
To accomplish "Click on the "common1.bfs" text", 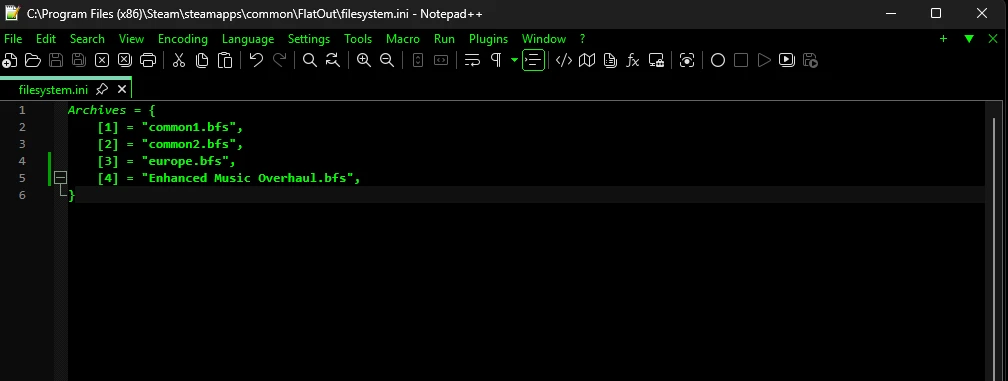I will point(188,127).
